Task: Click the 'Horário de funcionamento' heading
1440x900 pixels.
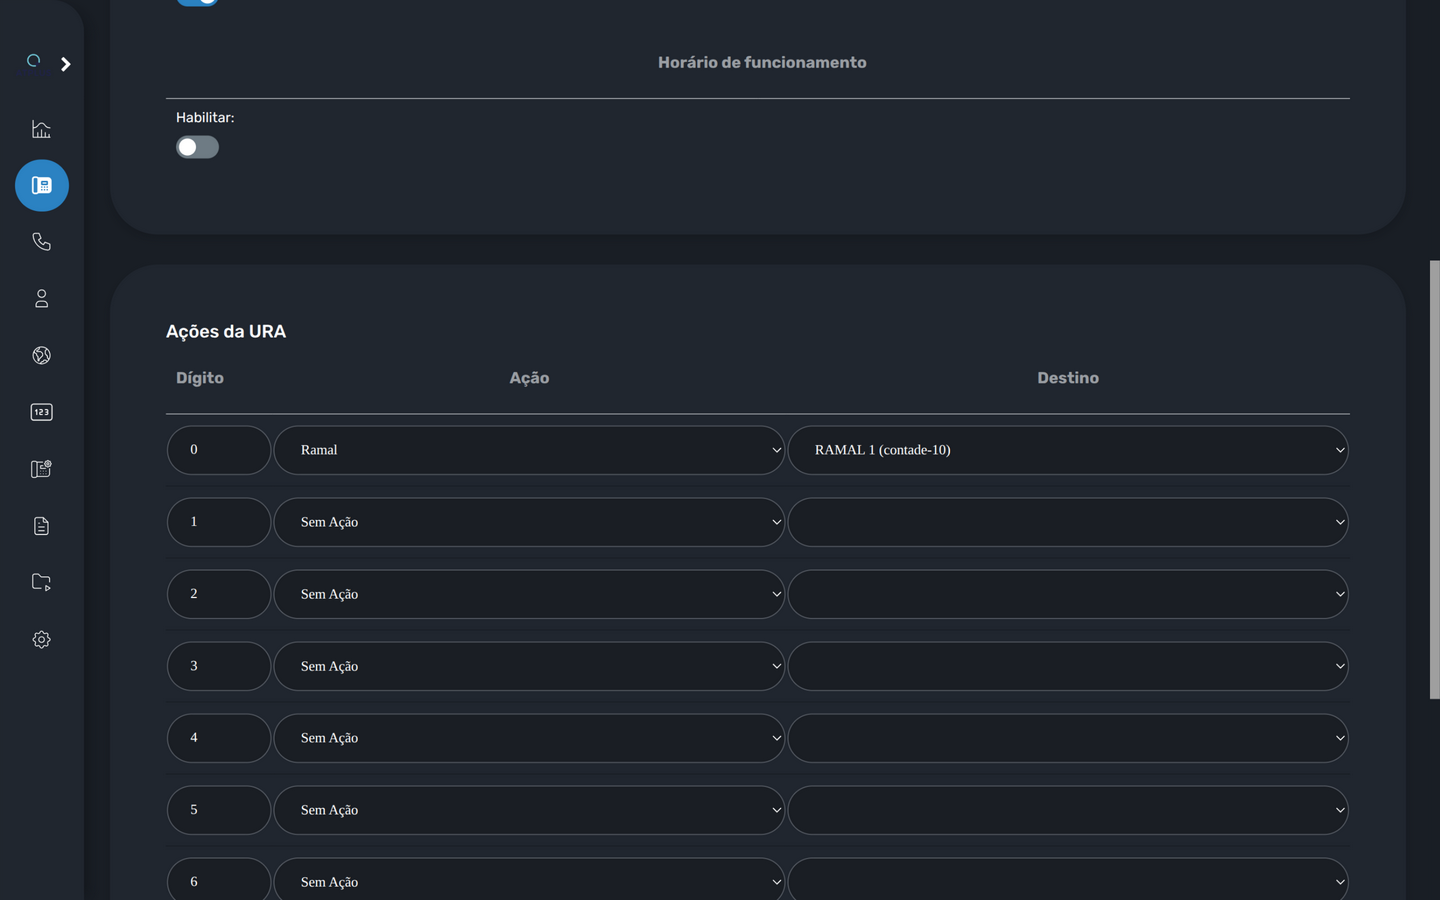Action: pos(762,62)
